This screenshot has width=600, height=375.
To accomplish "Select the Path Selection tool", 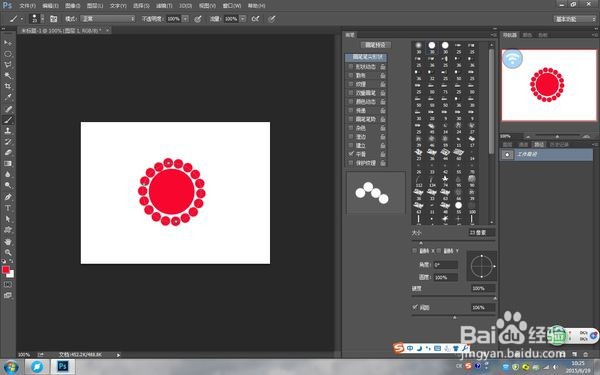I will 8,219.
